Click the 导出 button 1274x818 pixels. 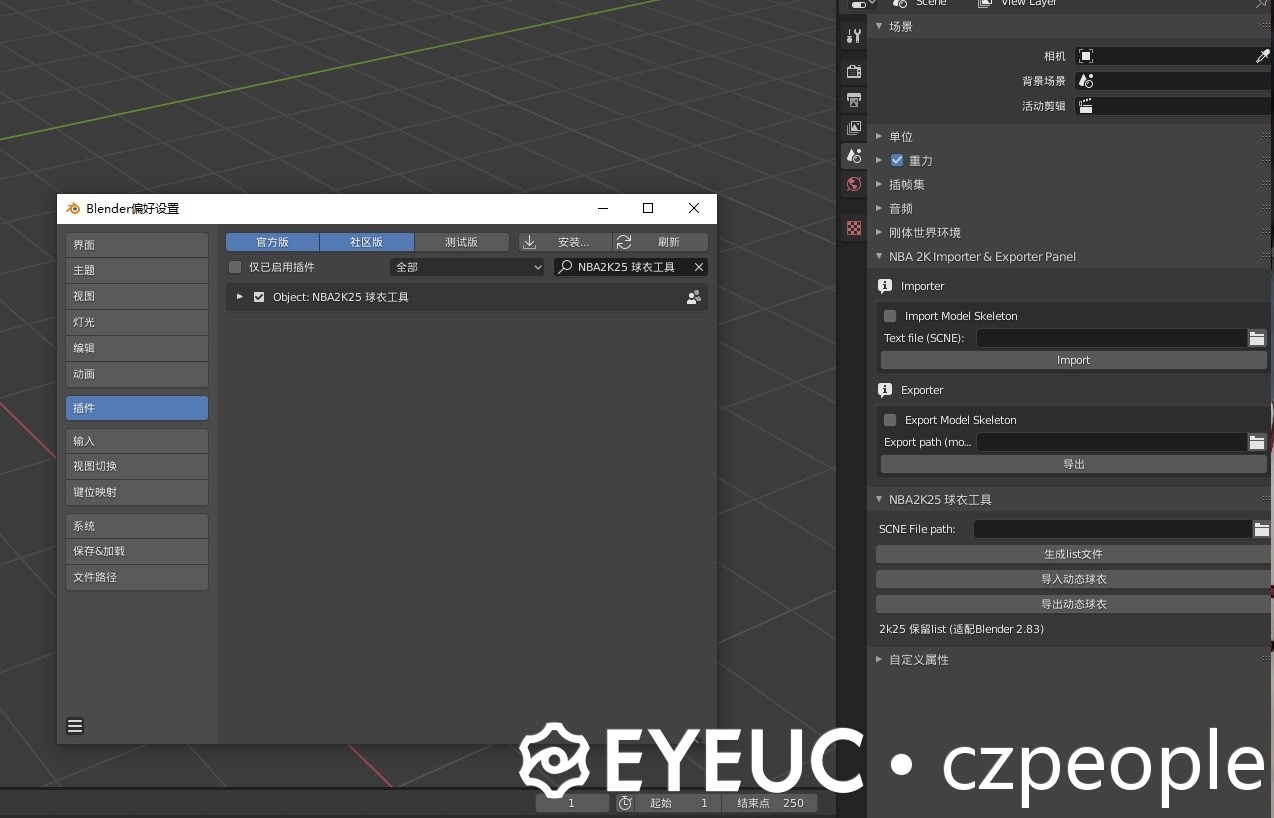1073,464
